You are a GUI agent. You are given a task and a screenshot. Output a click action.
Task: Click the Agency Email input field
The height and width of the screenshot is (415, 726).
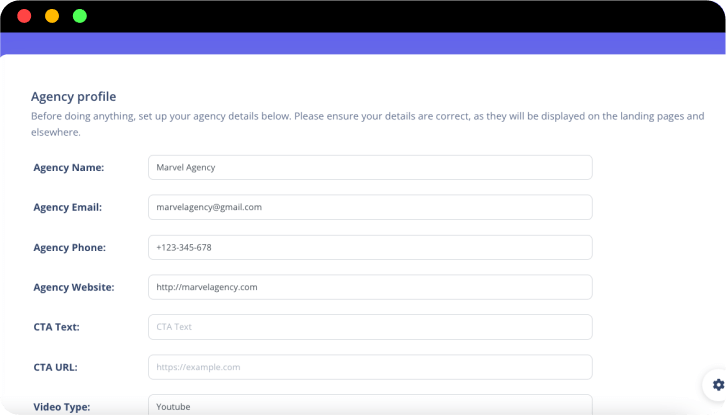[x=370, y=207]
